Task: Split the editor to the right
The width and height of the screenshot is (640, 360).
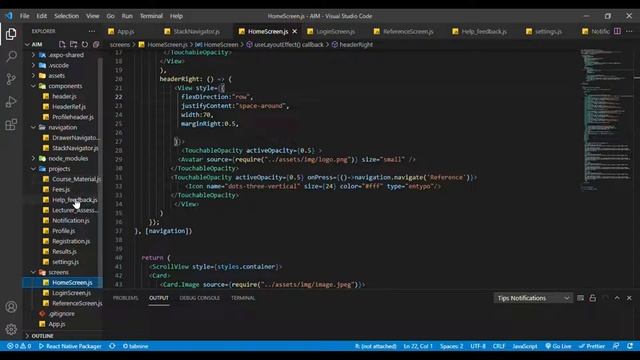Action: (617, 31)
